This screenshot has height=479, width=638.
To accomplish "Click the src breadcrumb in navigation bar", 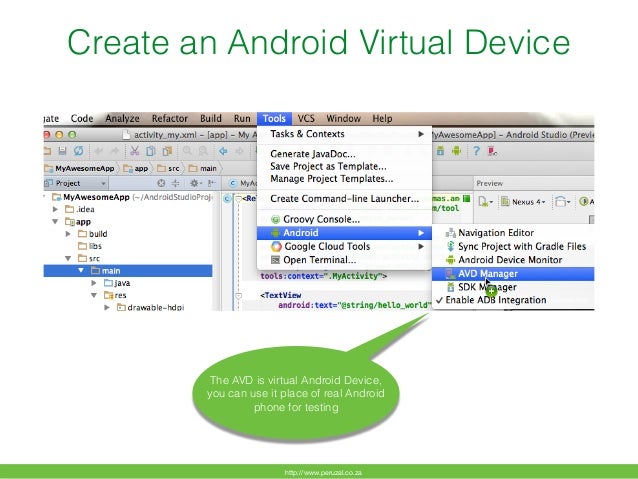I will 168,168.
